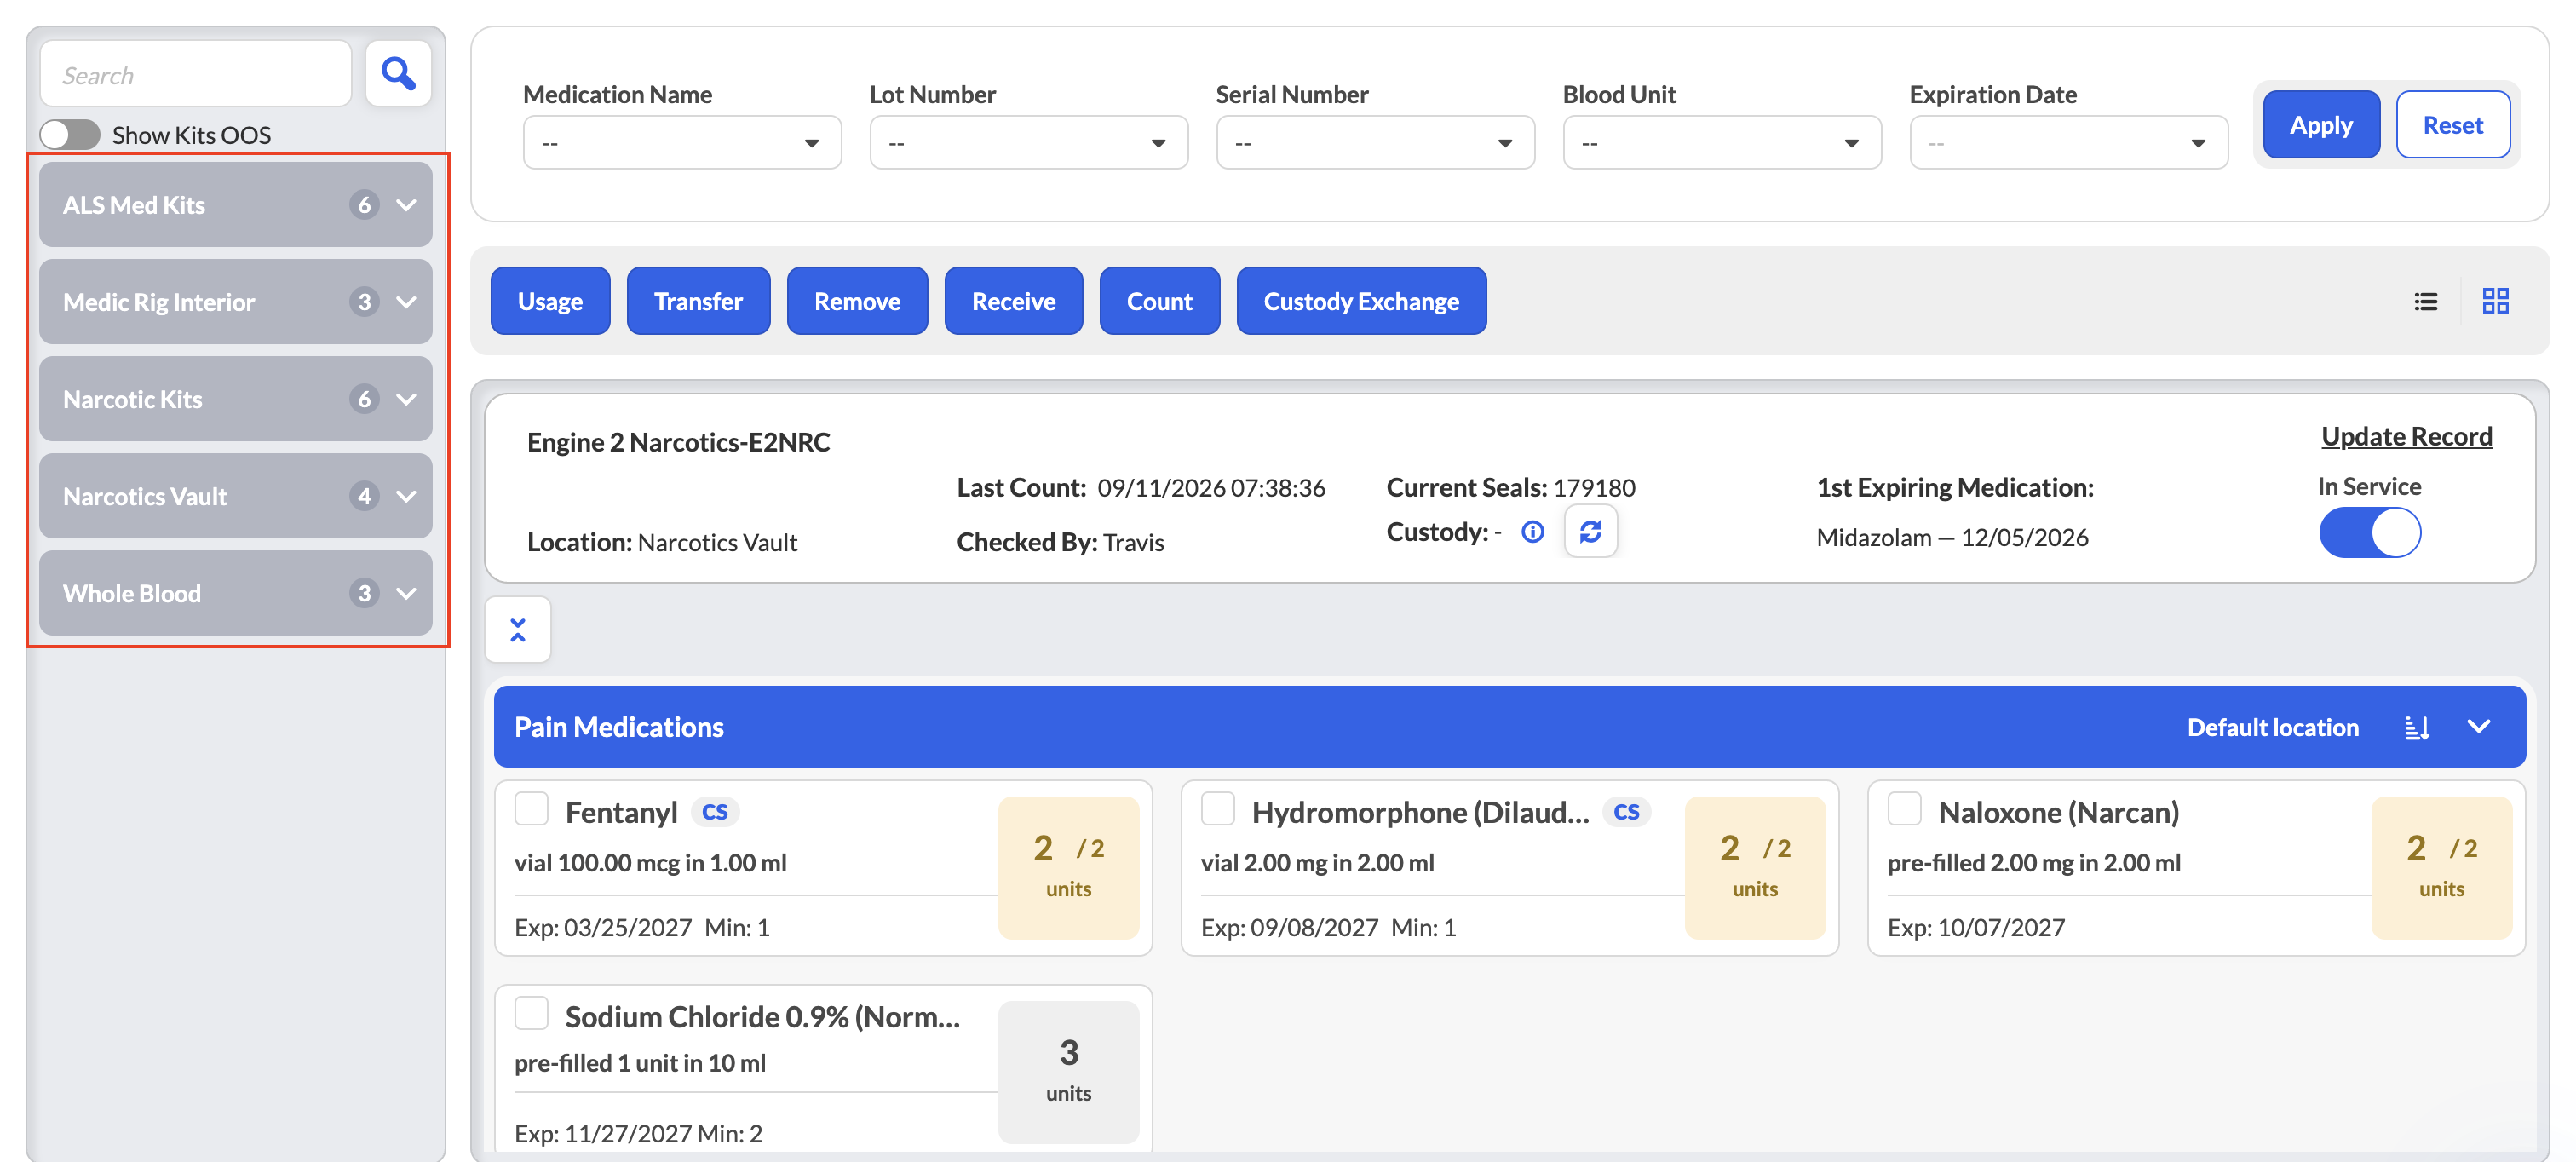Check the Sodium Chloride 0.9% checkbox

[x=531, y=1012]
